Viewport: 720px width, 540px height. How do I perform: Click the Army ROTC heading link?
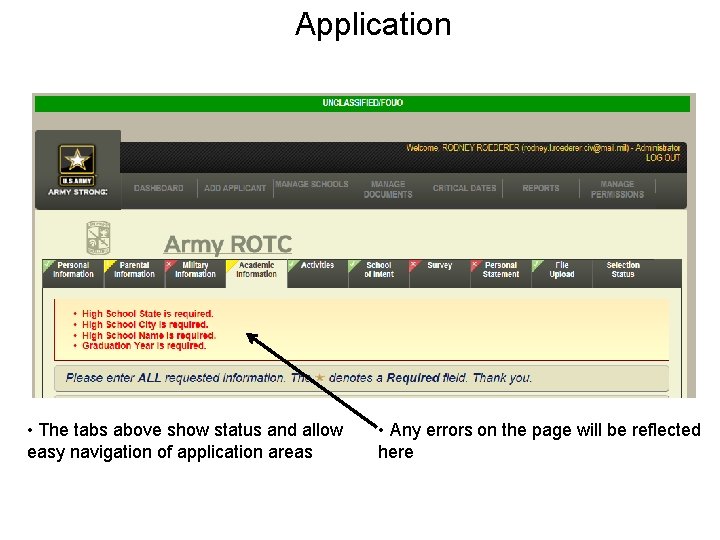pos(228,244)
